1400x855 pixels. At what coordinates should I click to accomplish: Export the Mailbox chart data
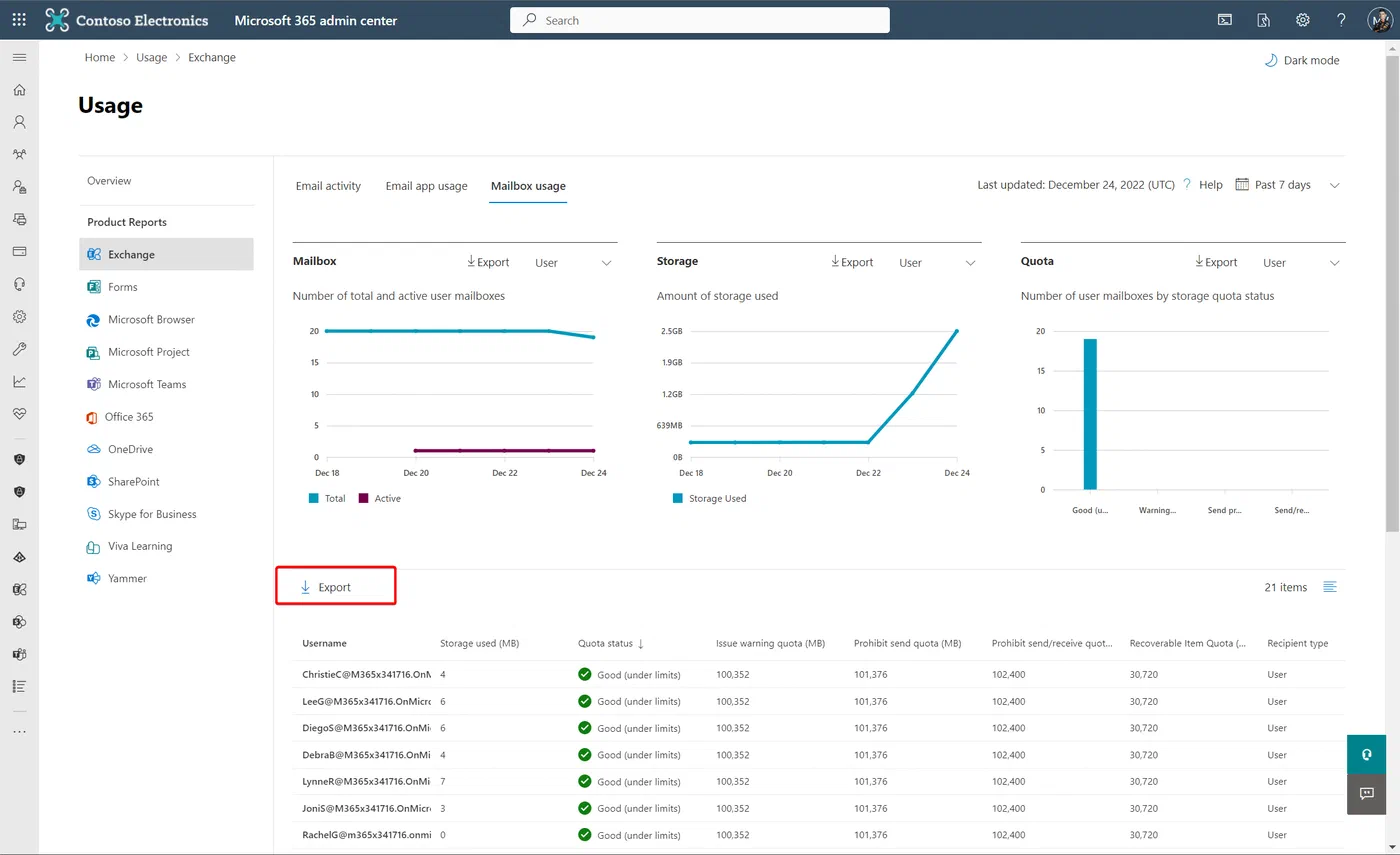pyautogui.click(x=488, y=262)
